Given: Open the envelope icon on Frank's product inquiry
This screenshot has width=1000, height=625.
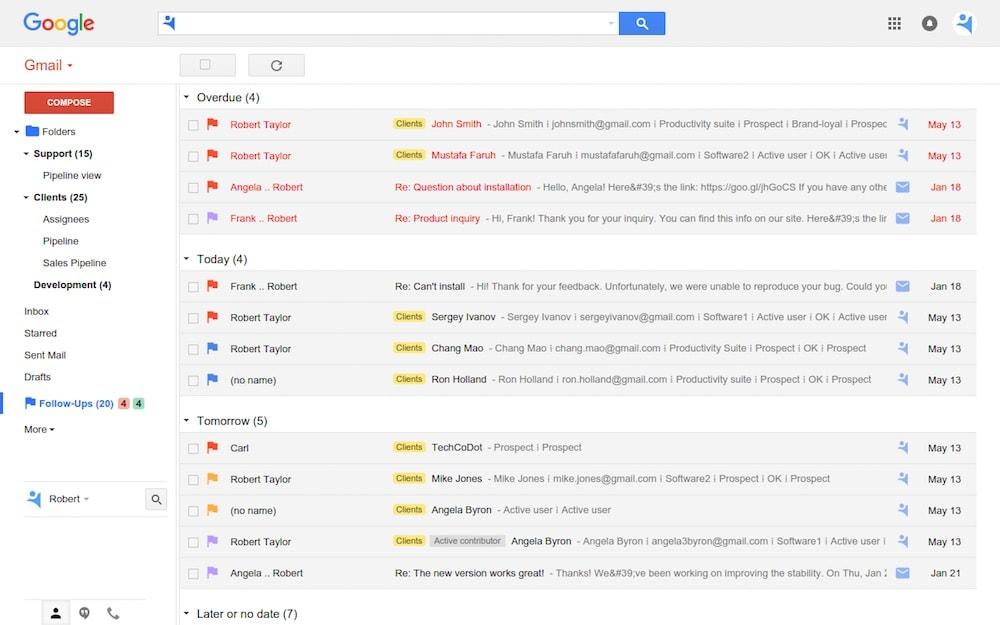Looking at the screenshot, I should [x=903, y=218].
